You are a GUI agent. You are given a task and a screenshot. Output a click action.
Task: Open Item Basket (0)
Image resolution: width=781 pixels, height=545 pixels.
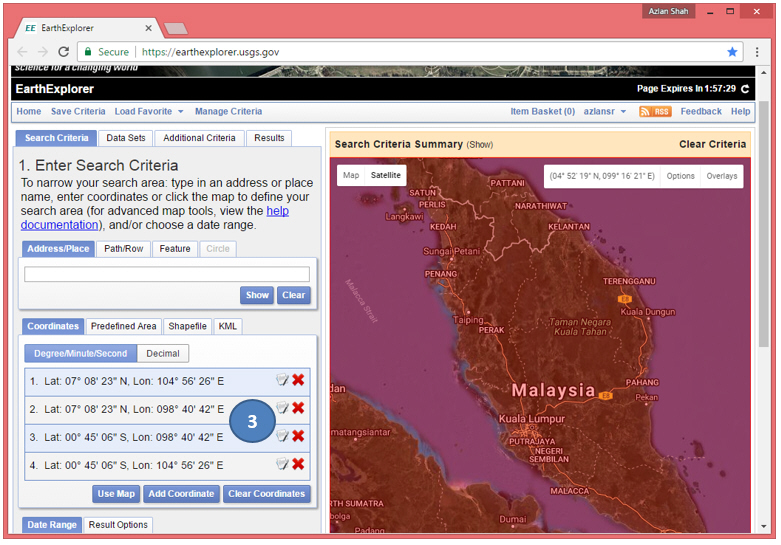(x=542, y=112)
